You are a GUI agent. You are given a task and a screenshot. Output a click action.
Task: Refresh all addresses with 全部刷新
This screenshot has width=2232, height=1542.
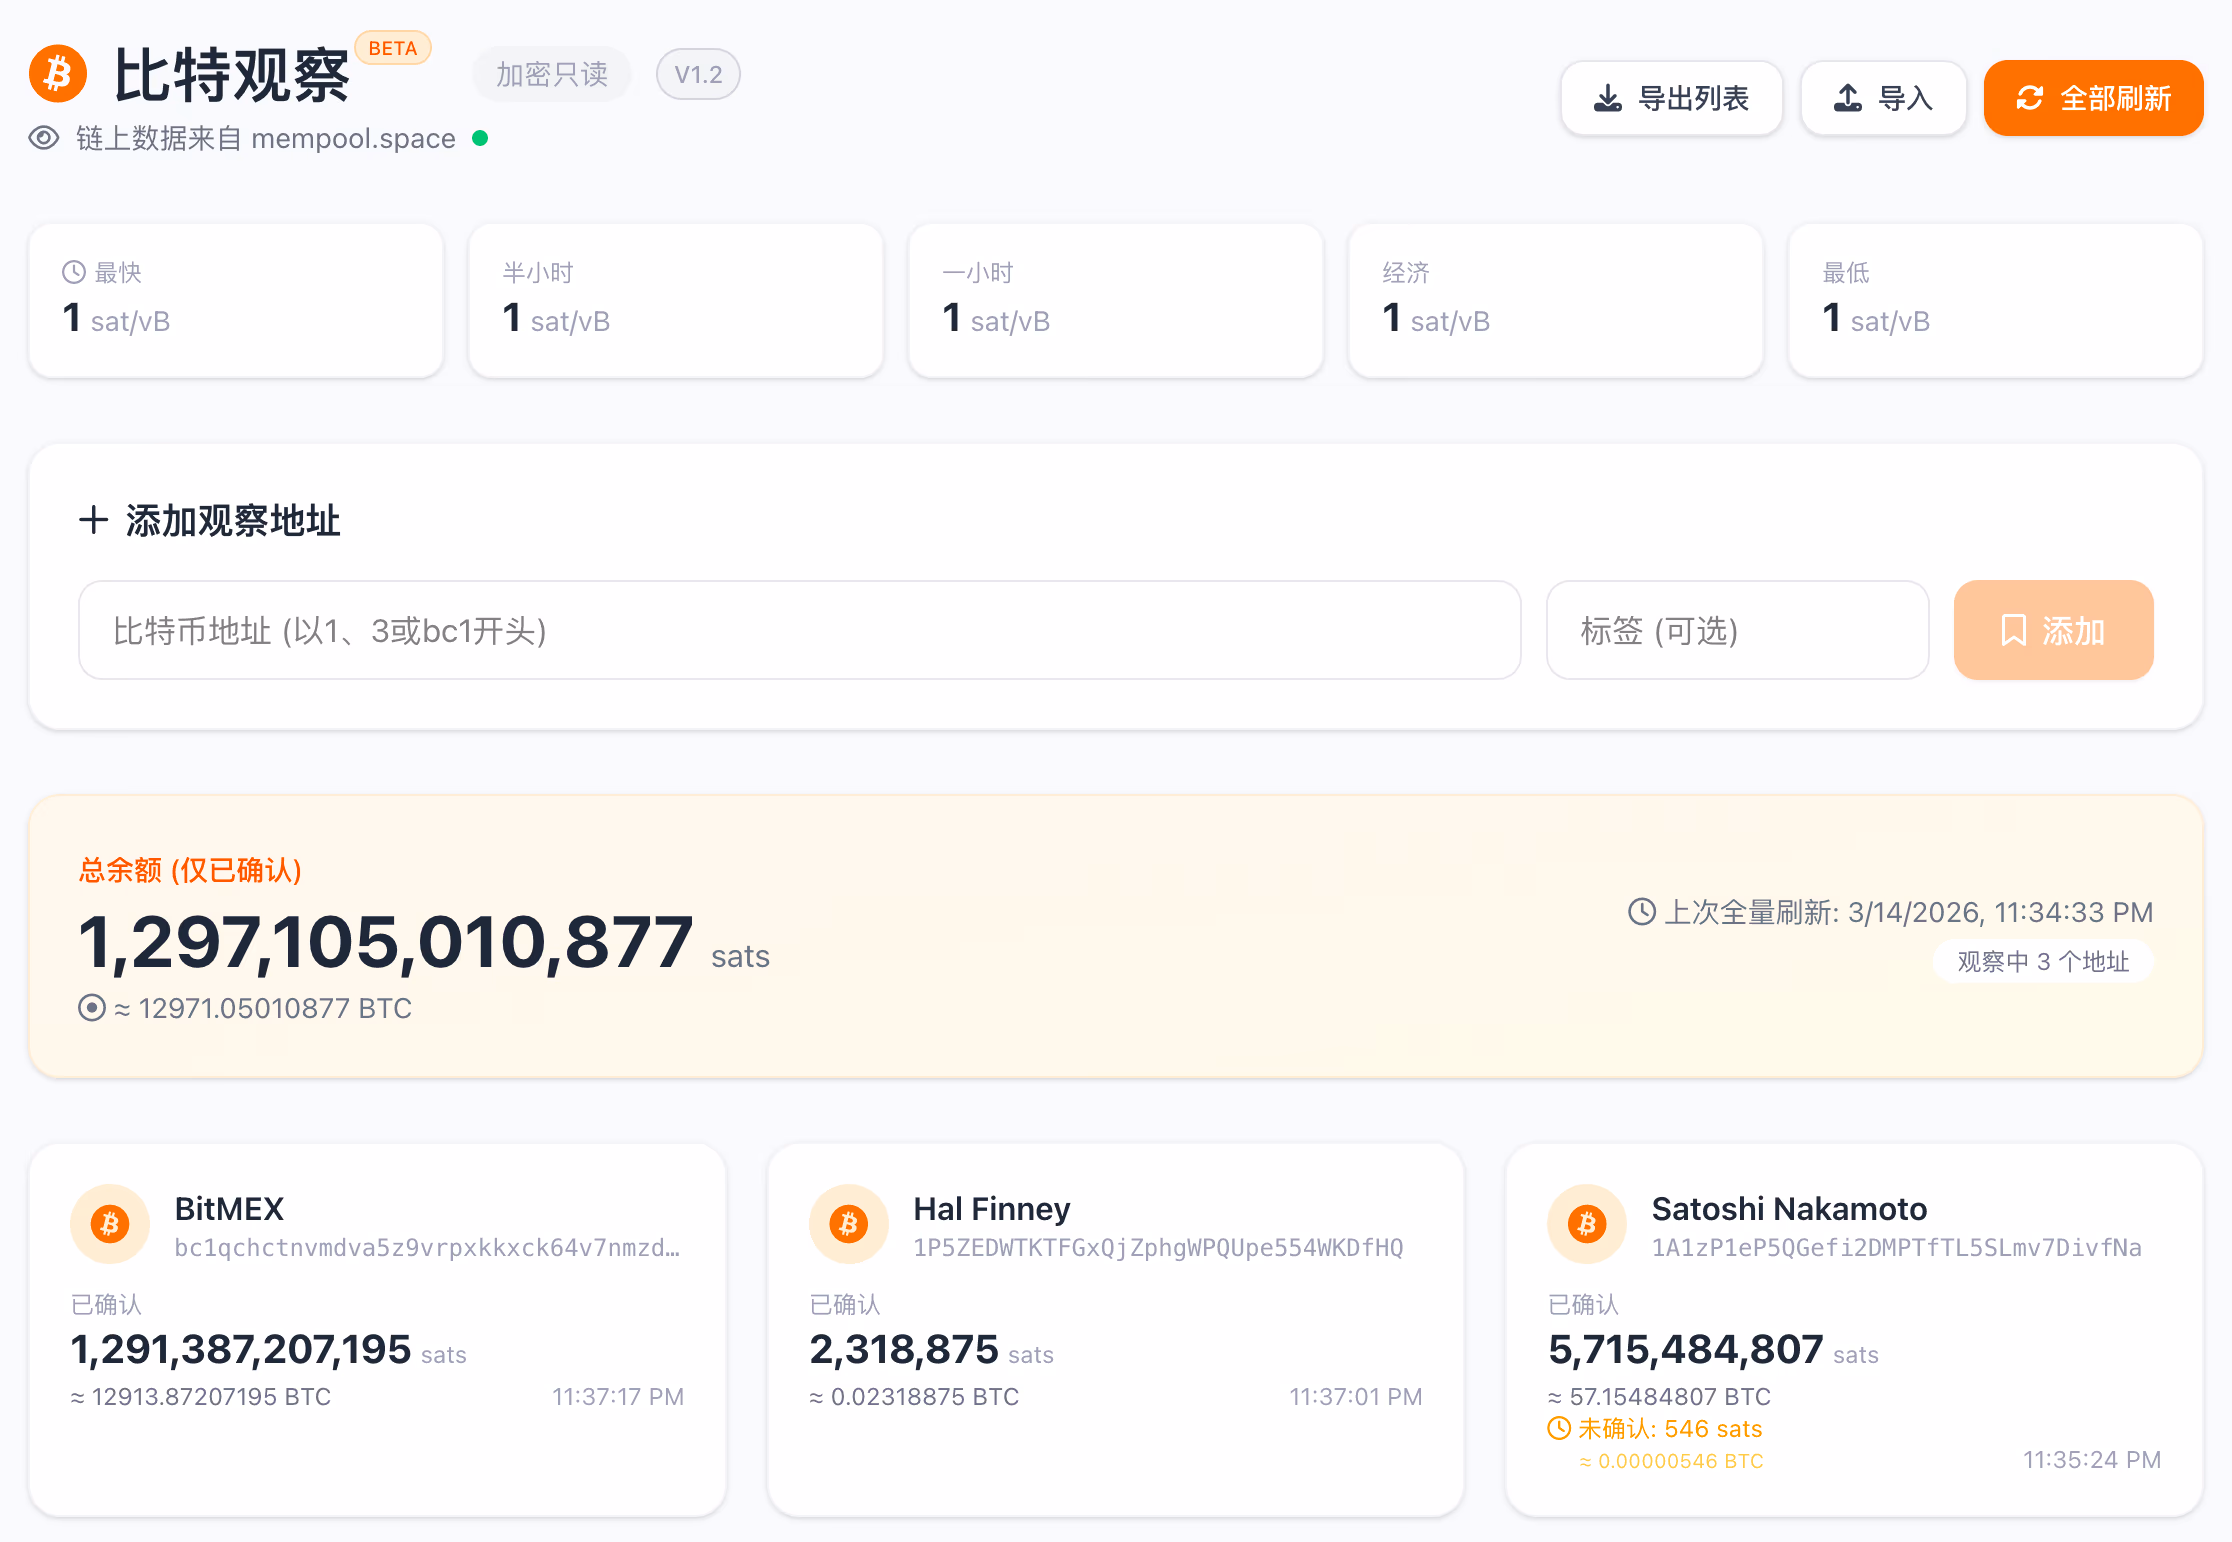[x=2094, y=98]
